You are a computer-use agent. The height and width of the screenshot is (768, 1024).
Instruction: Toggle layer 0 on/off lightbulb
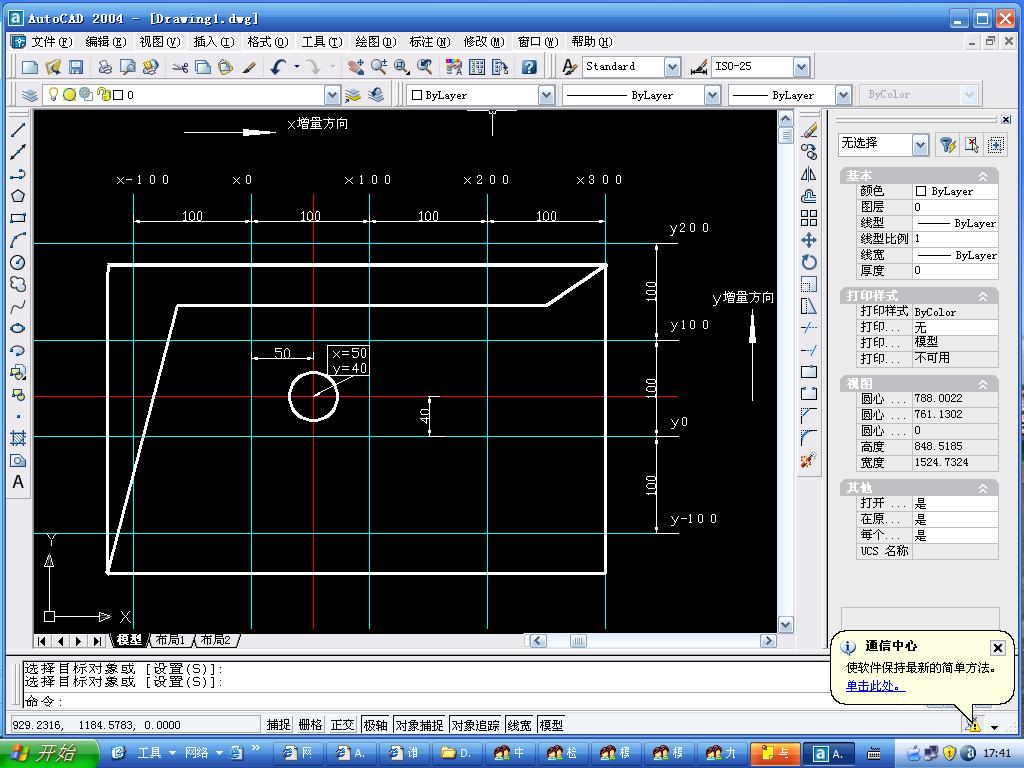(54, 95)
